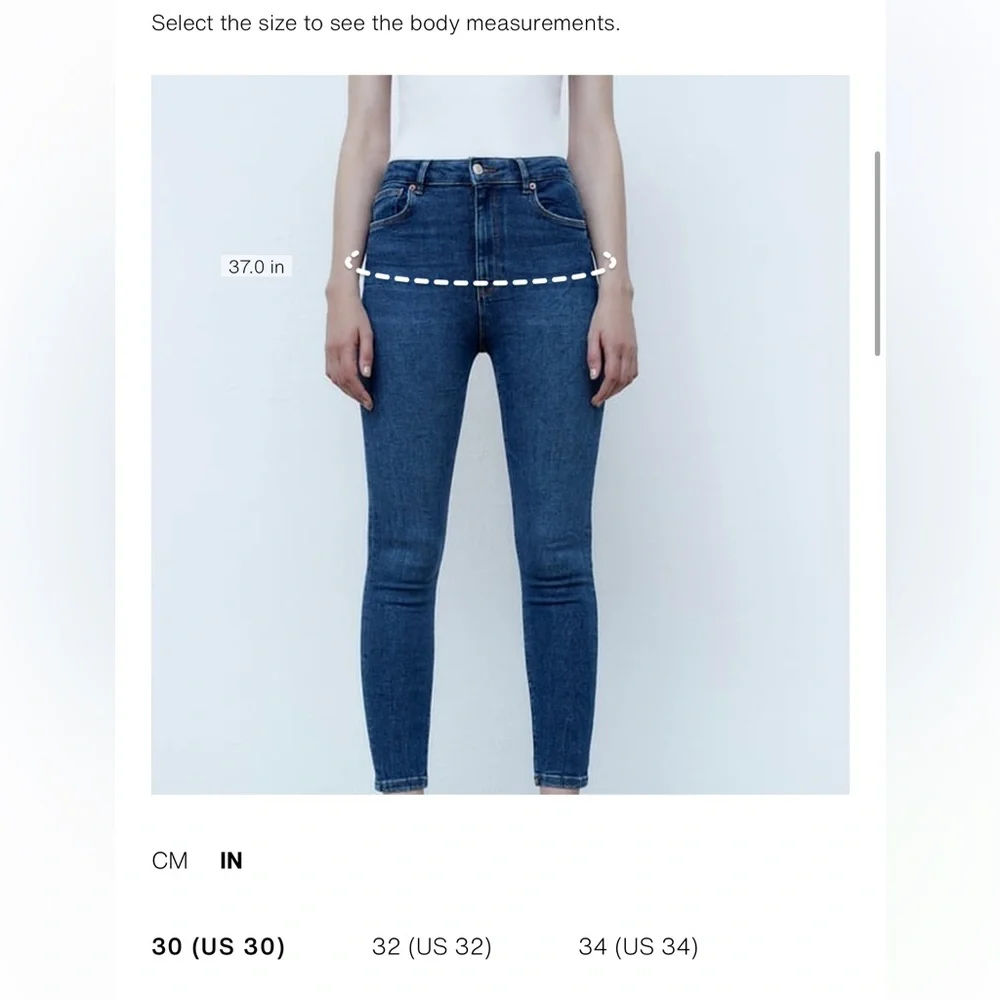This screenshot has width=1000, height=1000.
Task: Choose size 30 (US 30)
Action: 218,946
